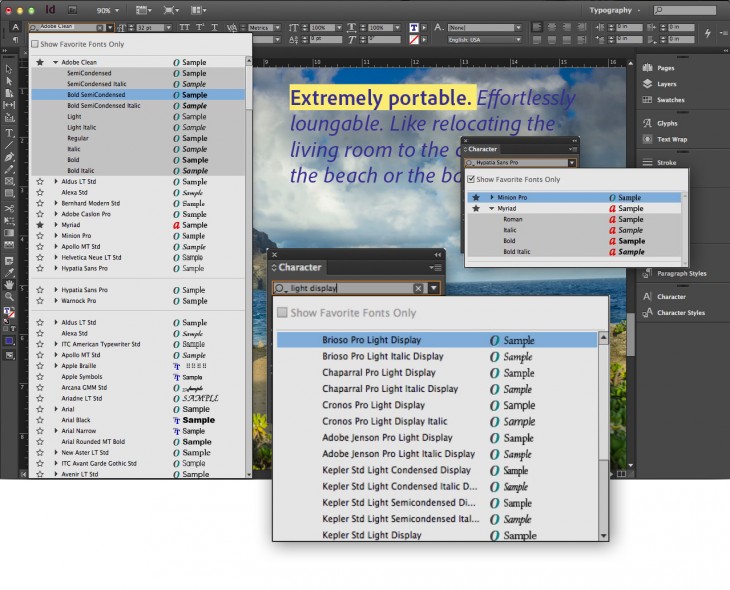Click the scroll down arrow in the search results
The image size is (730, 590).
(603, 536)
